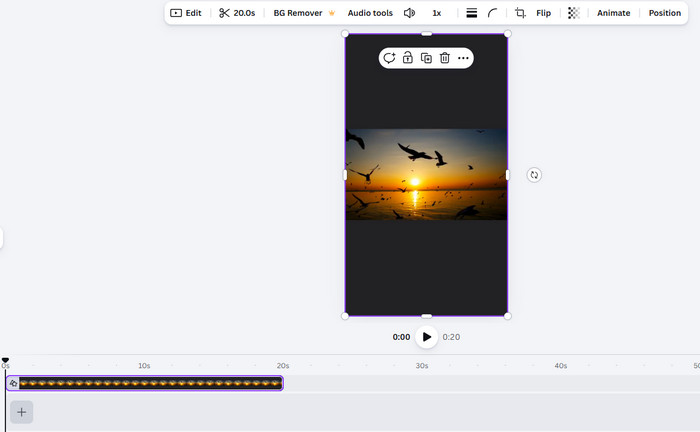
Task: Open the transparency checkerboard icon
Action: point(574,13)
